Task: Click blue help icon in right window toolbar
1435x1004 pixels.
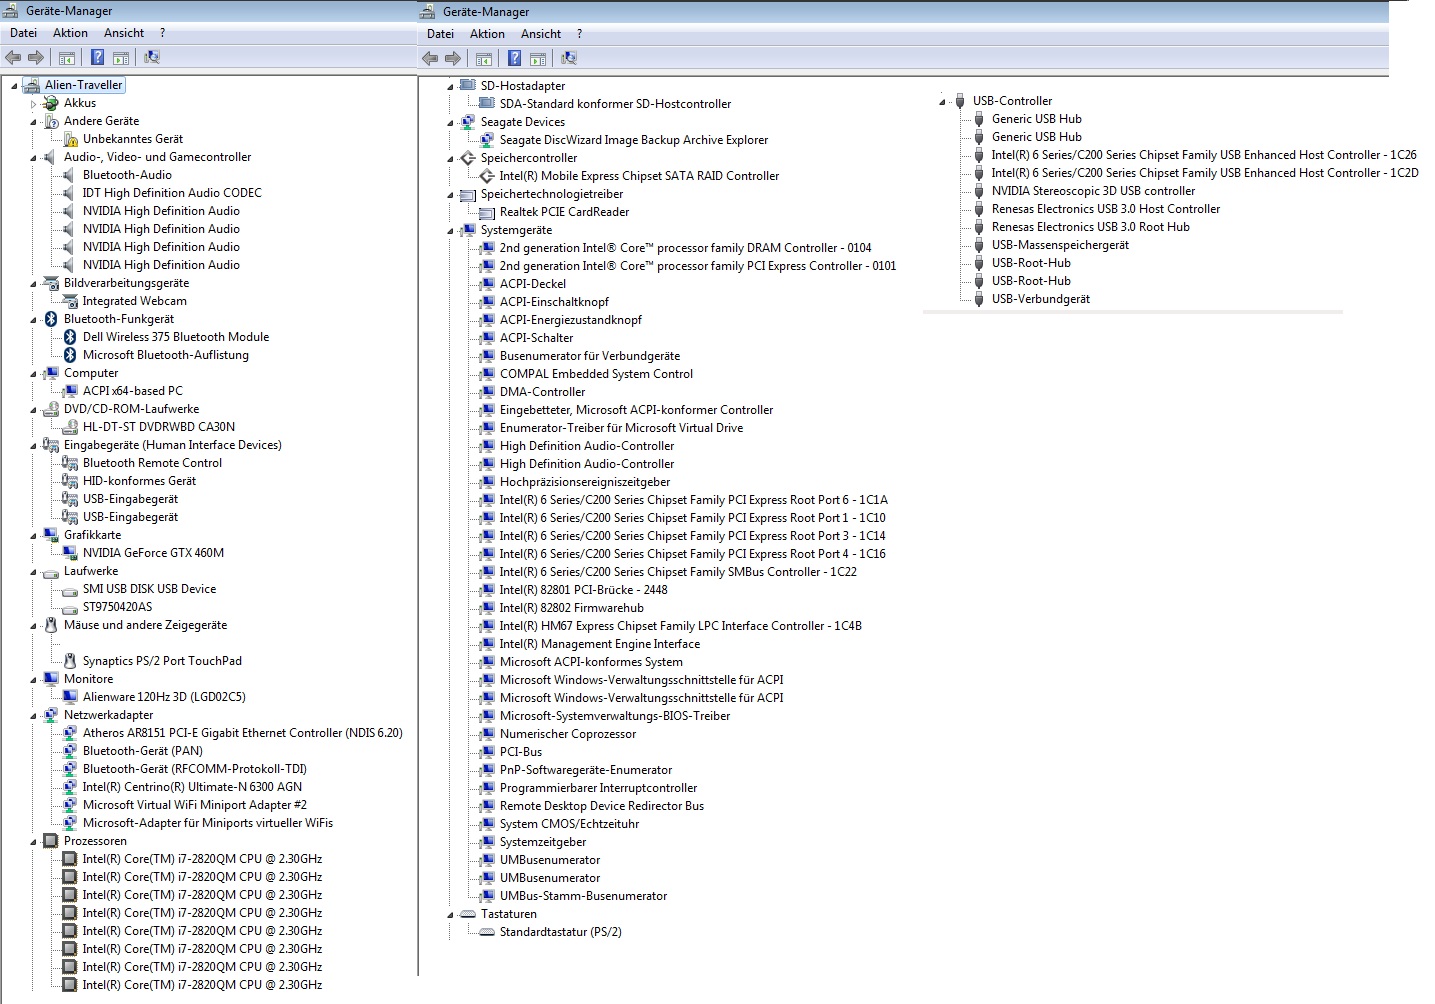Action: tap(515, 58)
